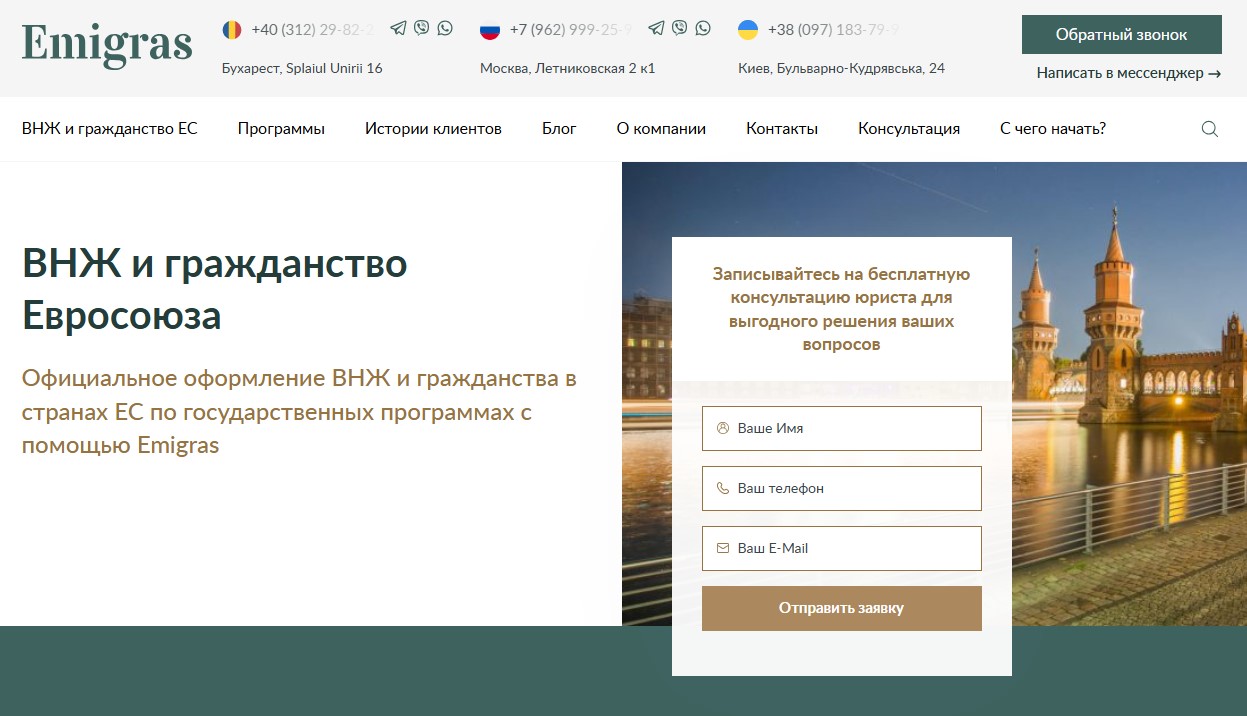
Task: Open the О компании page
Action: [661, 129]
